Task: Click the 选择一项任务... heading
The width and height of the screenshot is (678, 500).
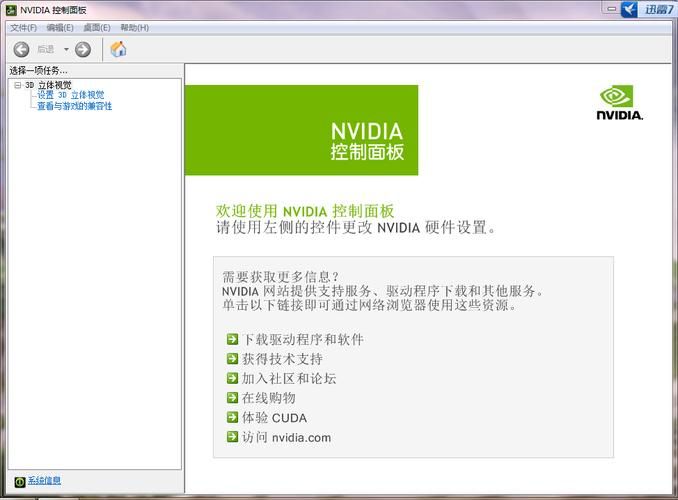Action: pyautogui.click(x=38, y=71)
